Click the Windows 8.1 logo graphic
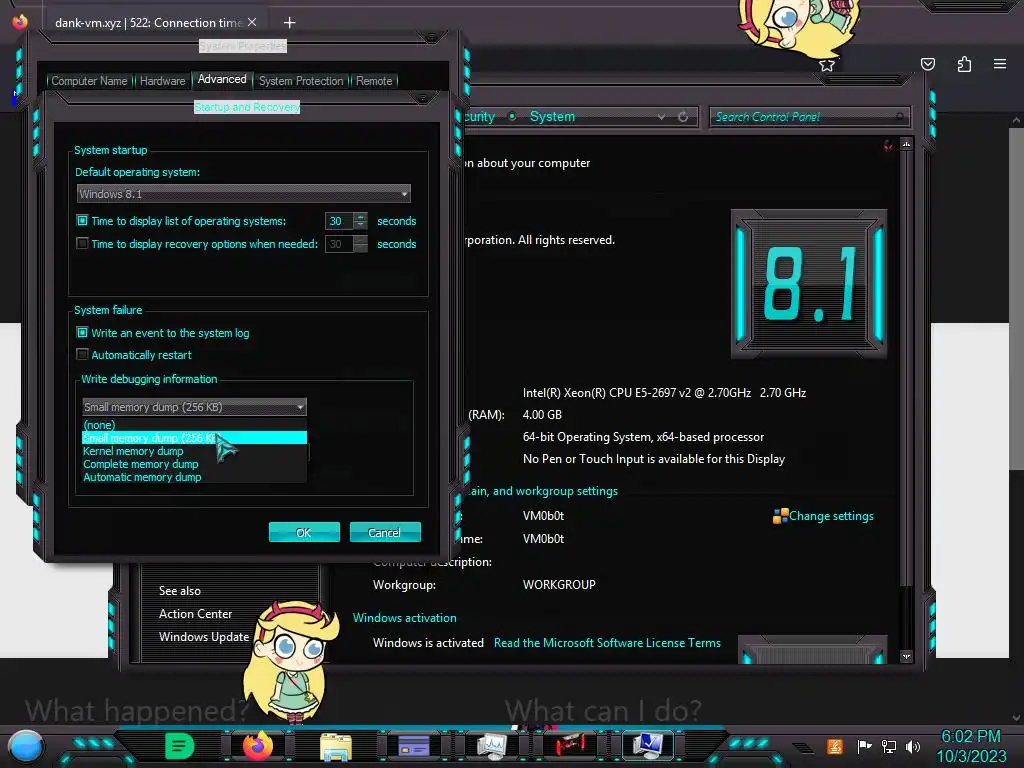1024x768 pixels. [808, 284]
